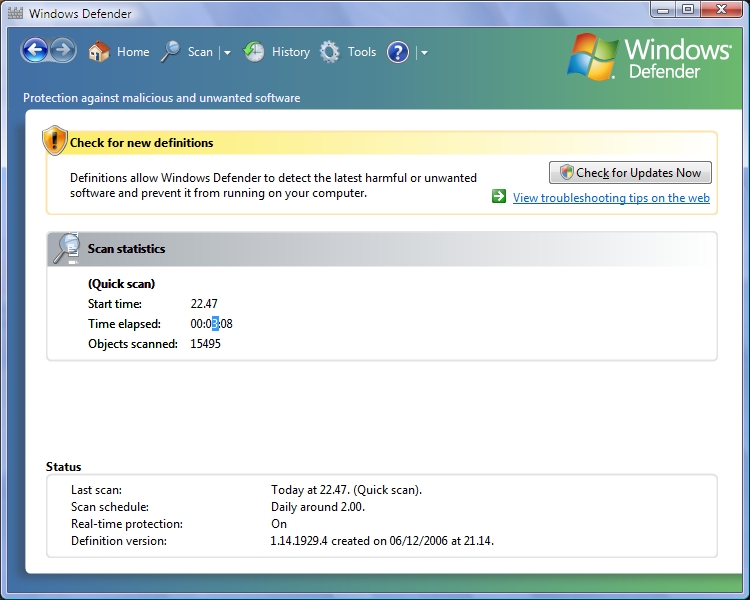Click the Objects scanned: label
The image size is (750, 600).
[x=132, y=344]
